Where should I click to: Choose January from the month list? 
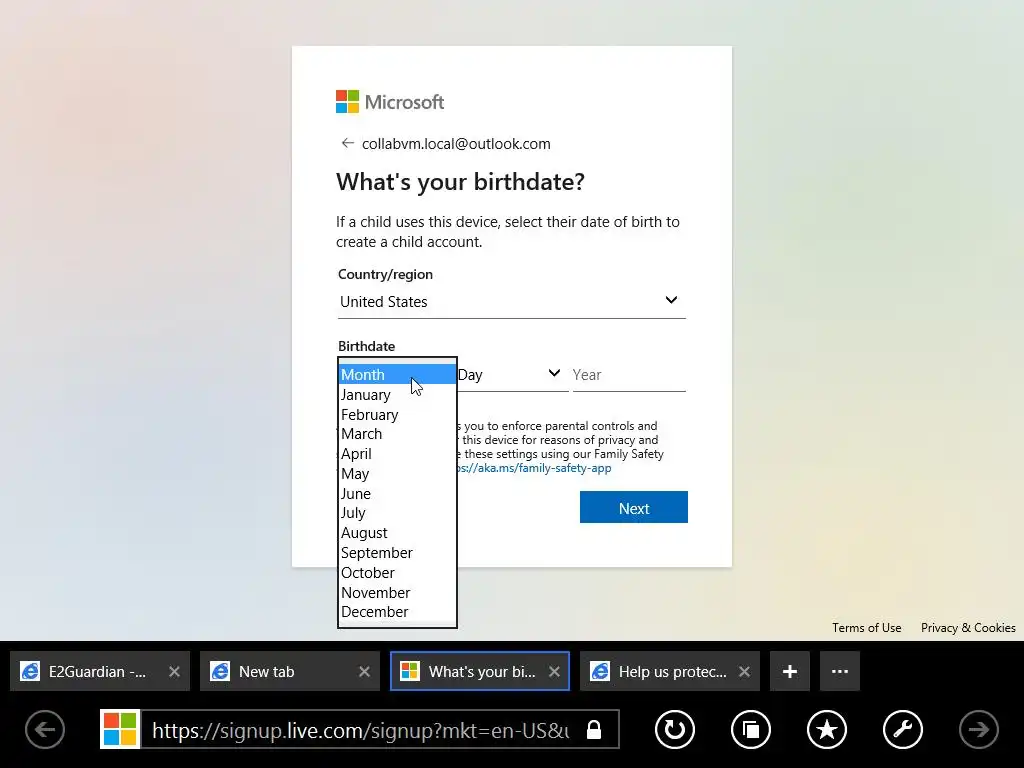(397, 394)
